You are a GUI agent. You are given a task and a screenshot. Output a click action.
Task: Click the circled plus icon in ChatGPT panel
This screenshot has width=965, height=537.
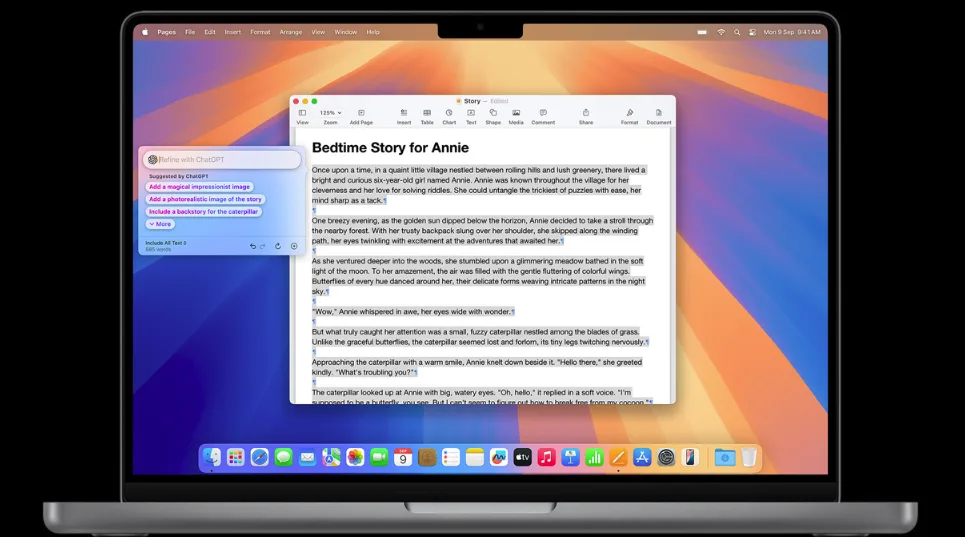click(x=294, y=246)
